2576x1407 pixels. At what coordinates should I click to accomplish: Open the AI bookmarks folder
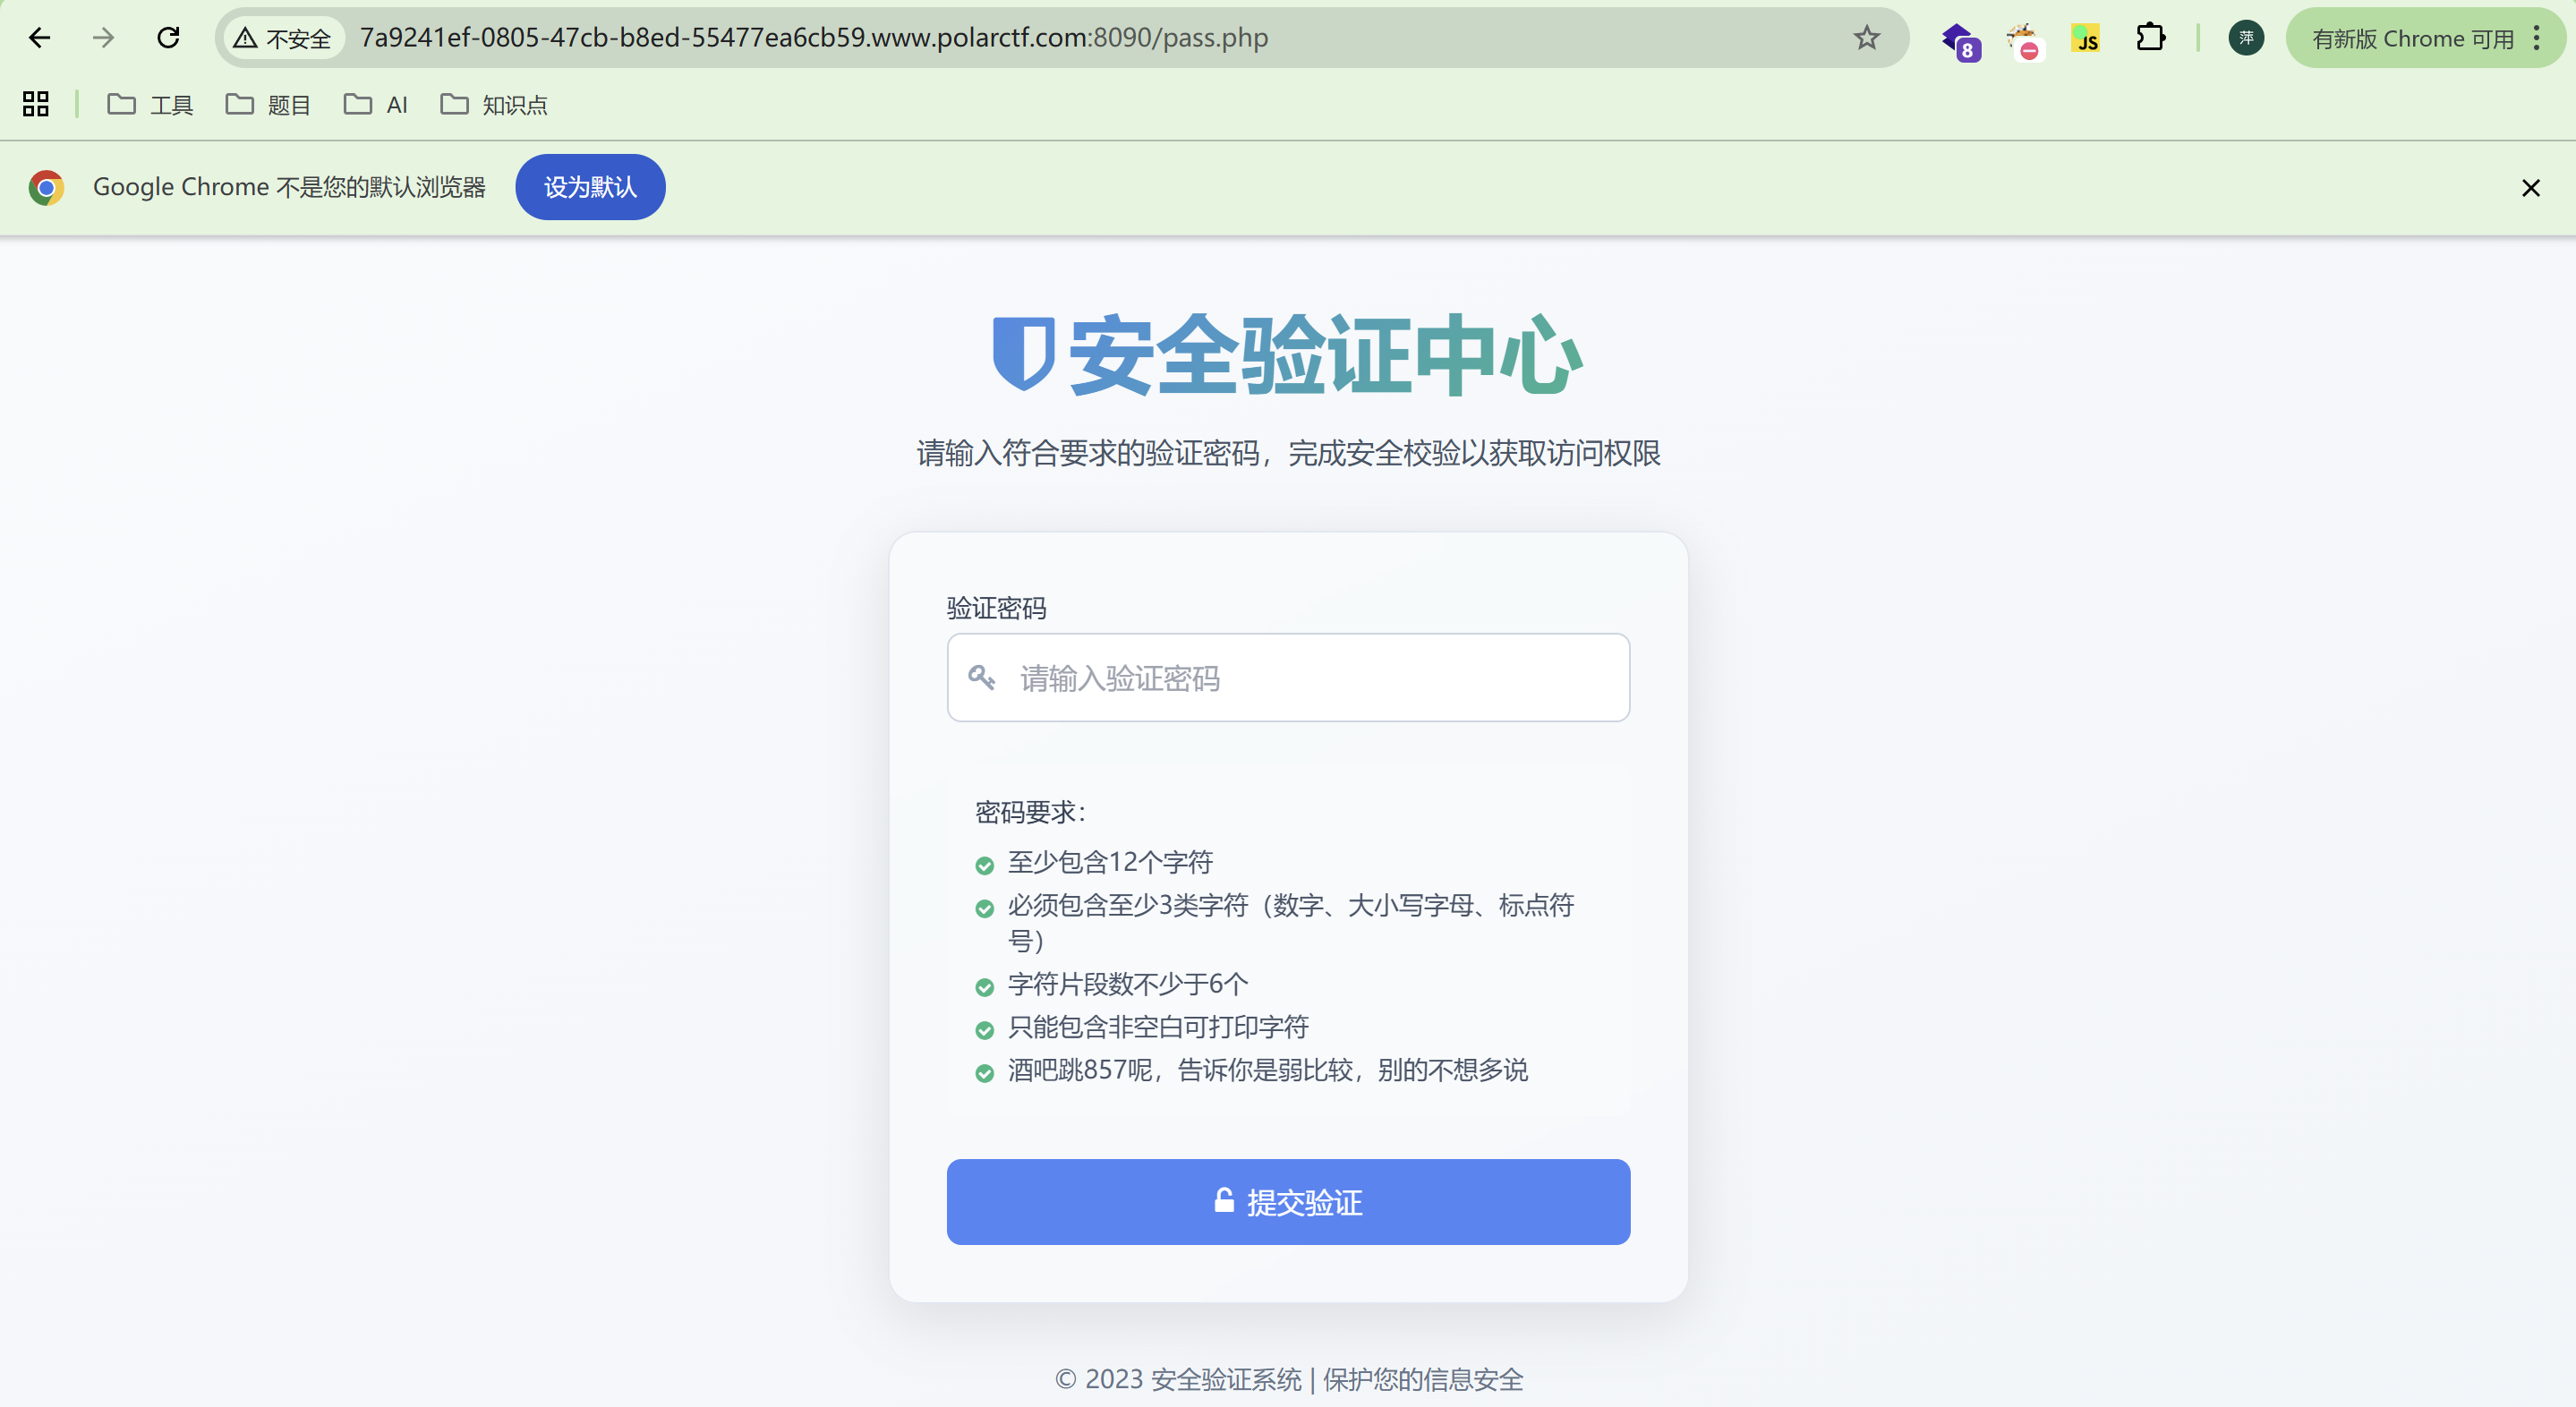(376, 104)
